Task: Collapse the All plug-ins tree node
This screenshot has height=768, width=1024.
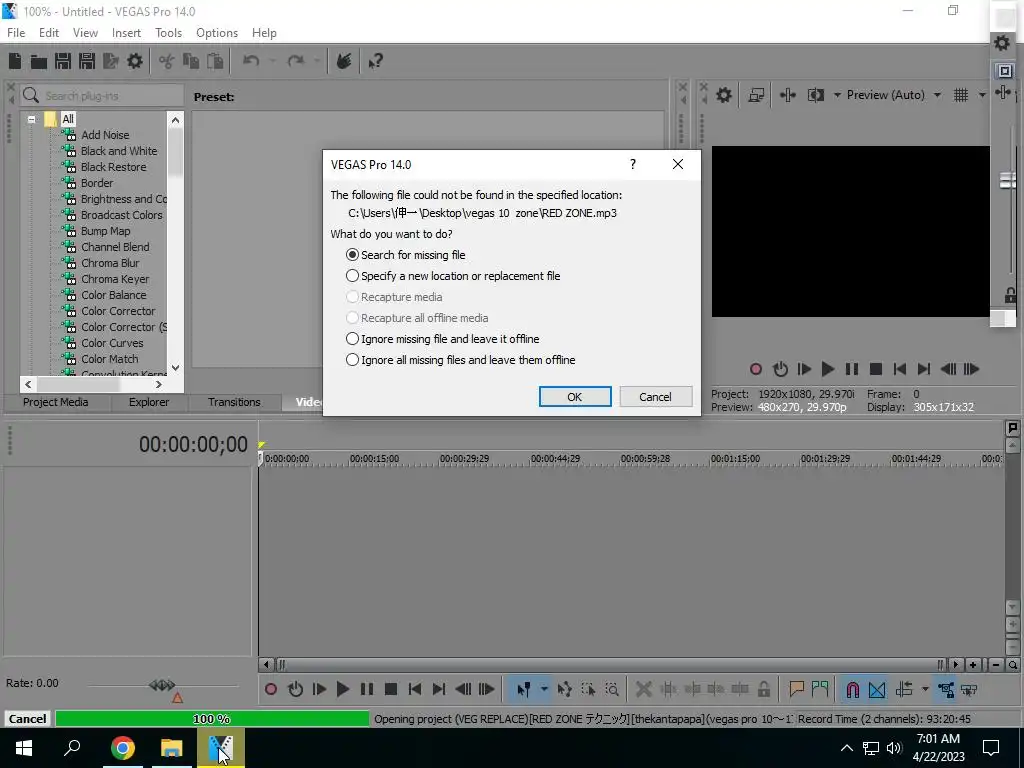Action: click(x=31, y=119)
